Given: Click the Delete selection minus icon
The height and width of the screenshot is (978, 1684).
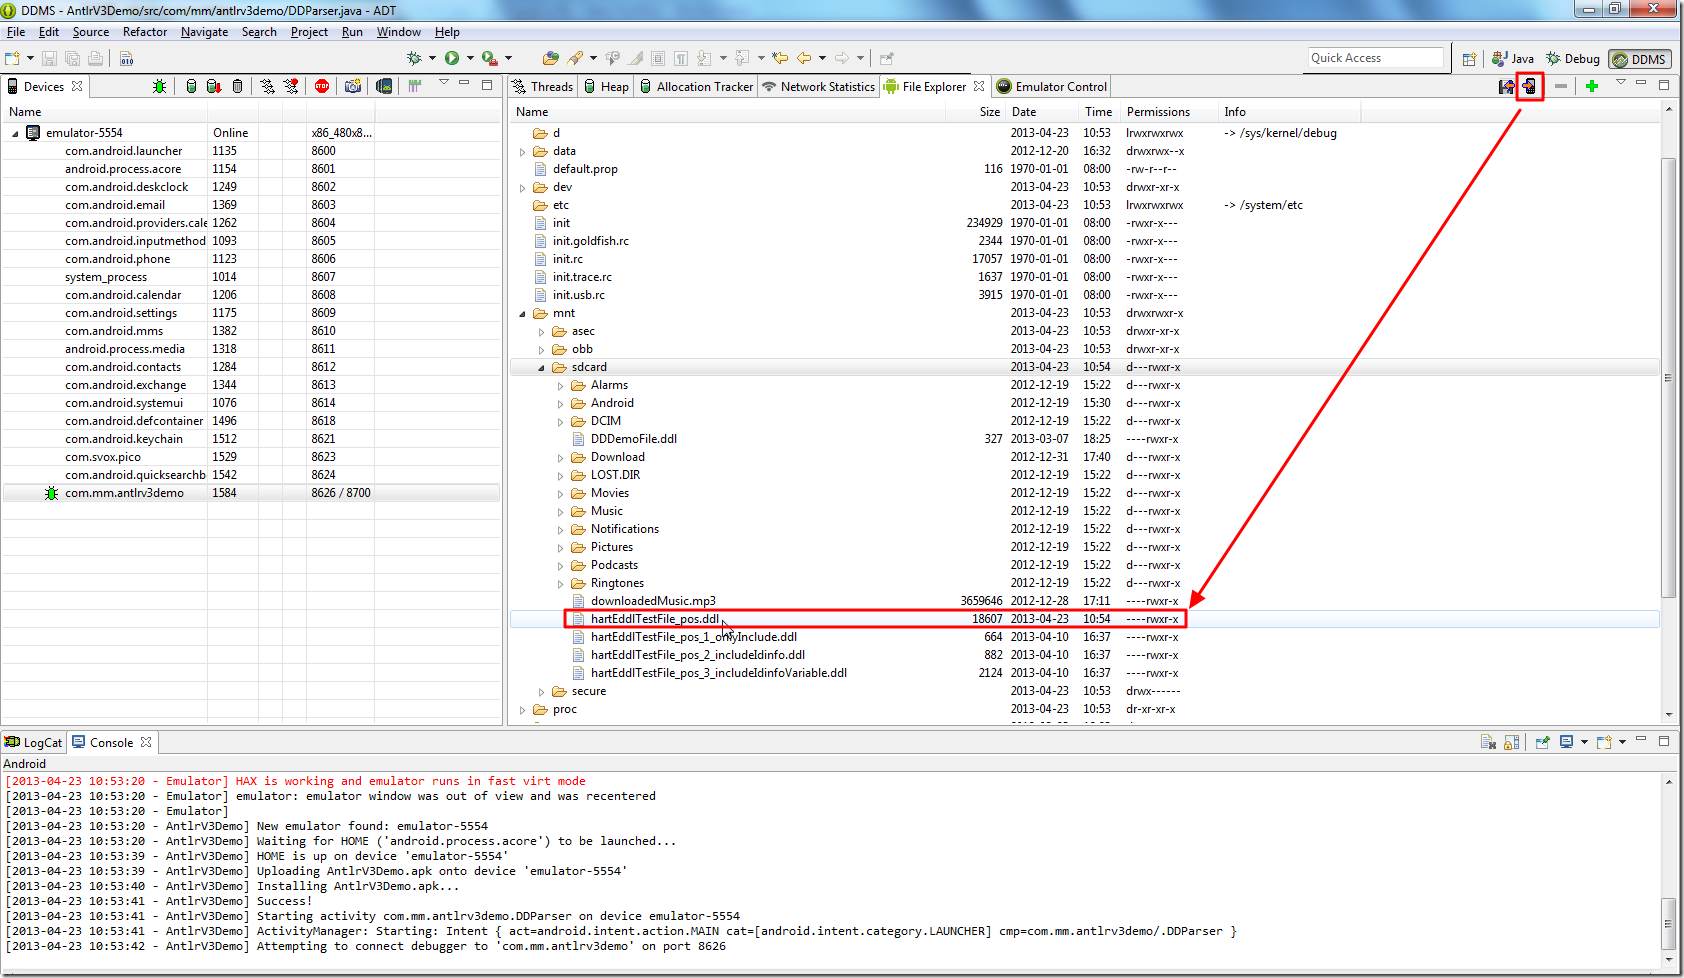Looking at the screenshot, I should click(x=1561, y=87).
